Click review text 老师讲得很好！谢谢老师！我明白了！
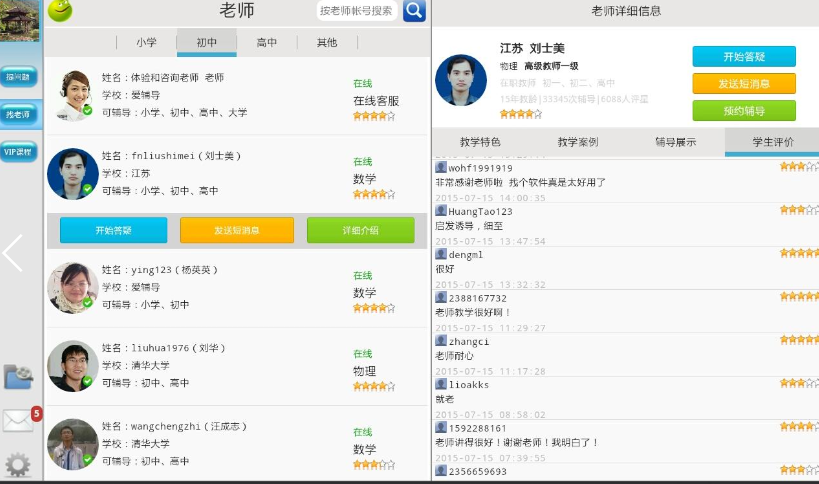Image resolution: width=819 pixels, height=484 pixels. [517, 442]
